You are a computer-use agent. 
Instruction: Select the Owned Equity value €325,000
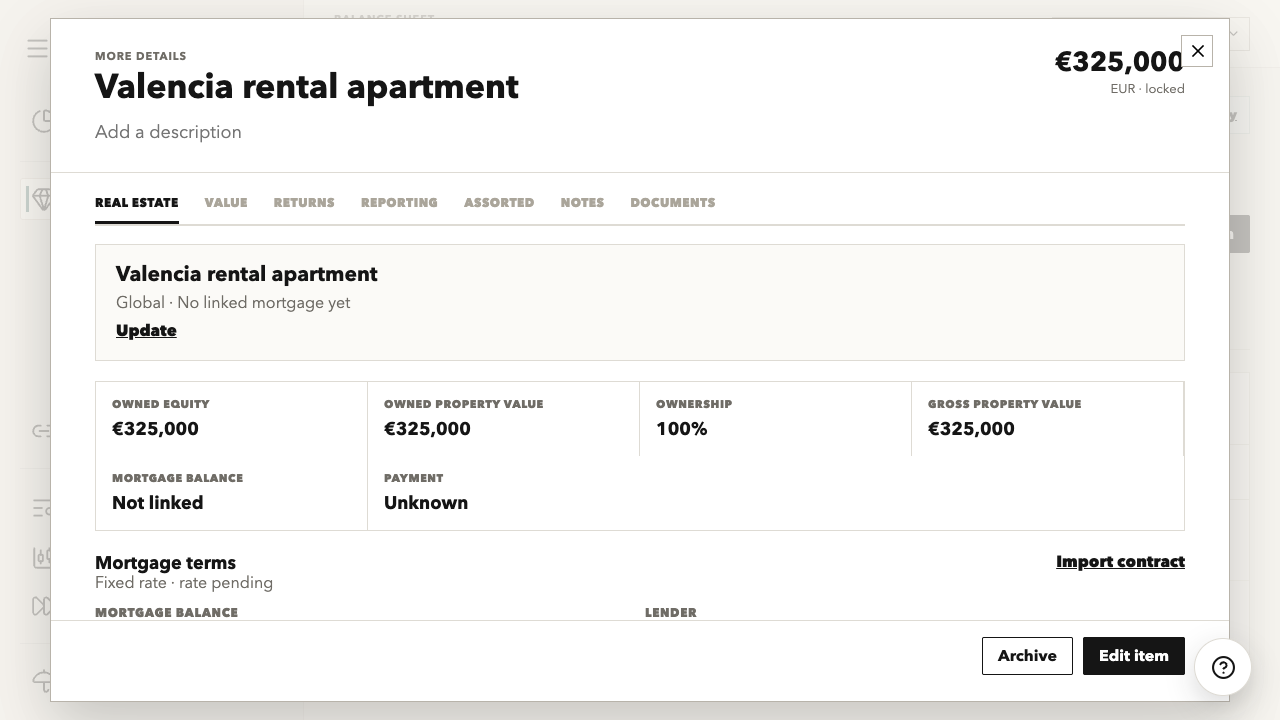point(155,429)
